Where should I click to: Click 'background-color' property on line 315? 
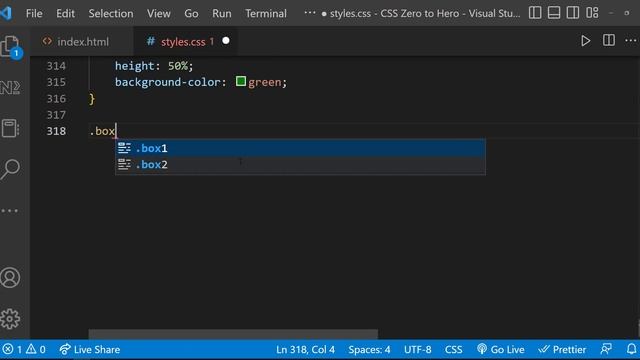167,82
